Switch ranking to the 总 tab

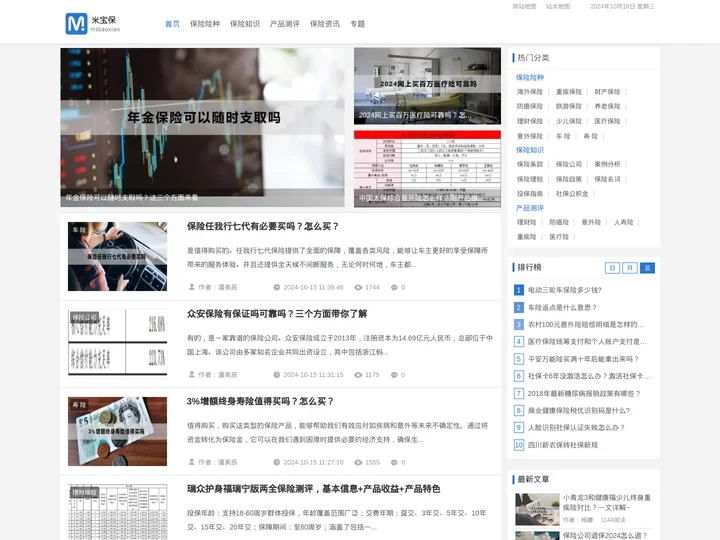pyautogui.click(x=647, y=268)
